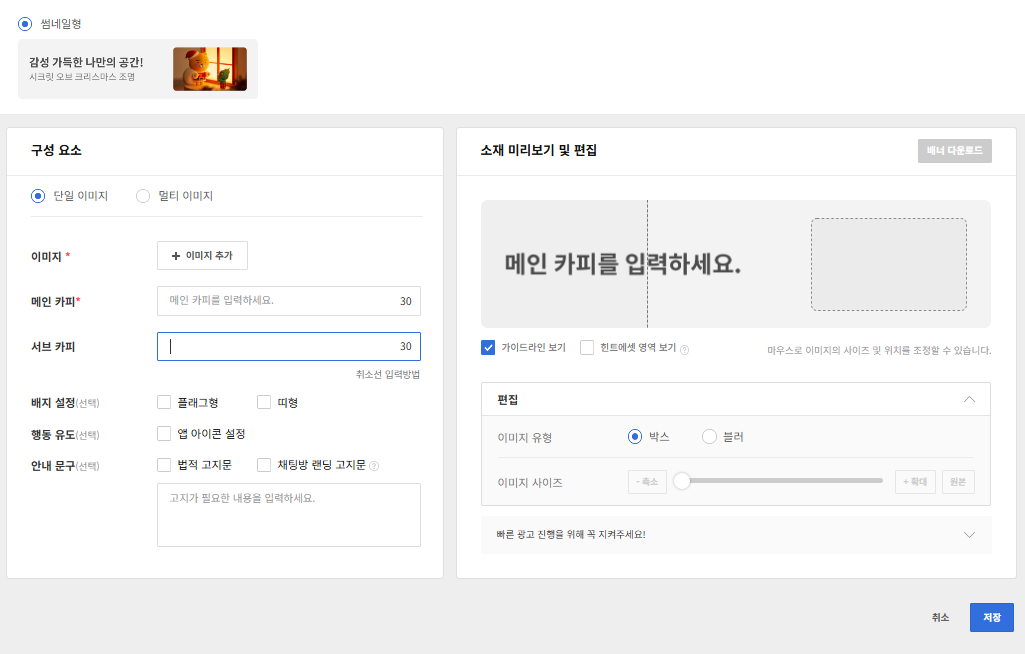This screenshot has height=654, width=1025.
Task: Enable the 힌트에셋 영역 보기 checkbox
Action: 587,348
